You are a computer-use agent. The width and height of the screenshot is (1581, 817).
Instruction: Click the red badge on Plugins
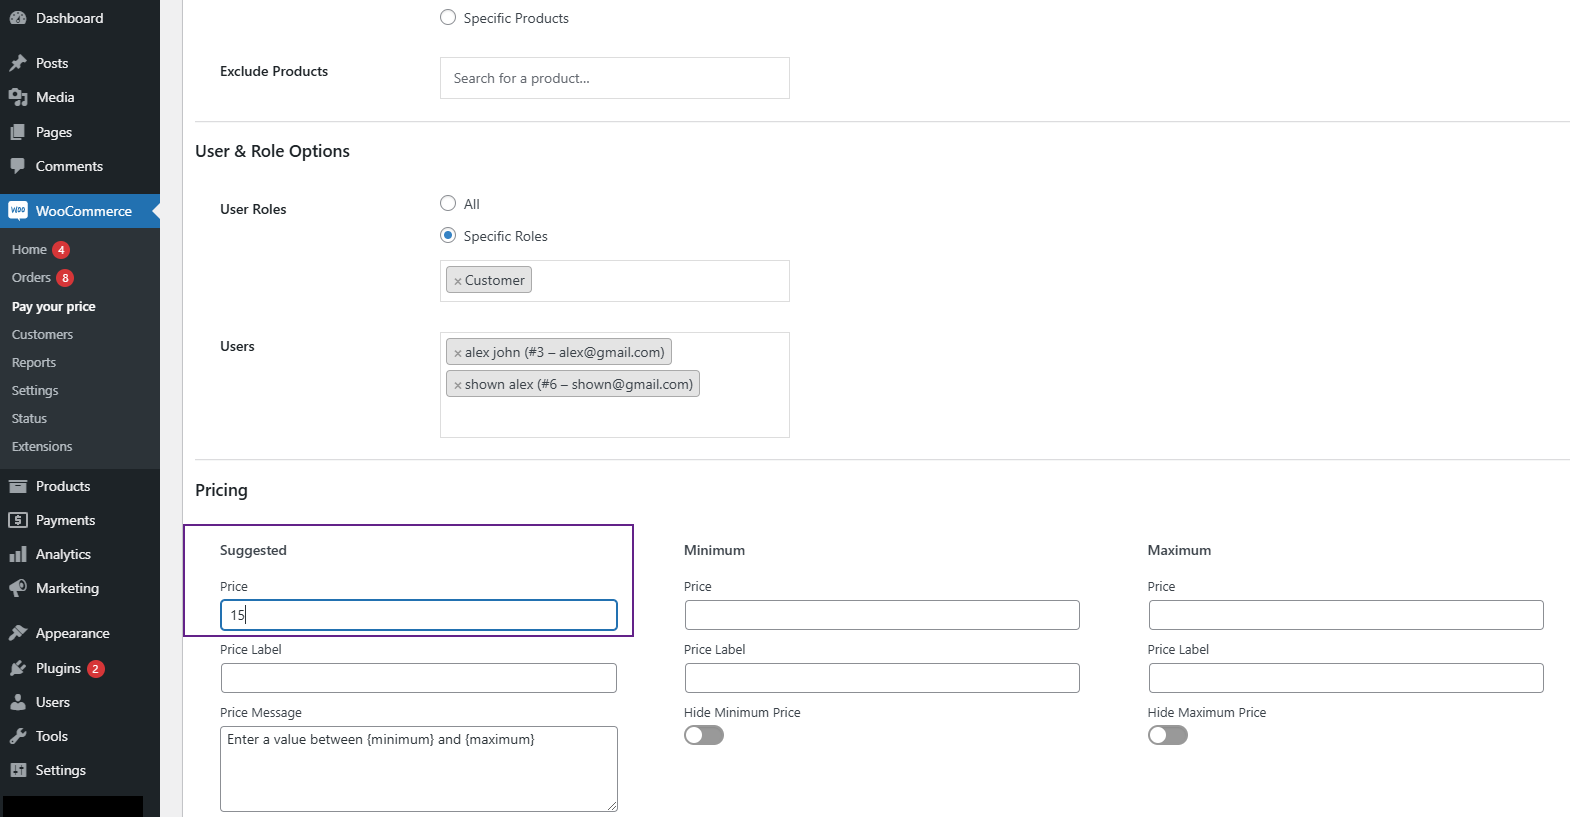click(x=96, y=669)
